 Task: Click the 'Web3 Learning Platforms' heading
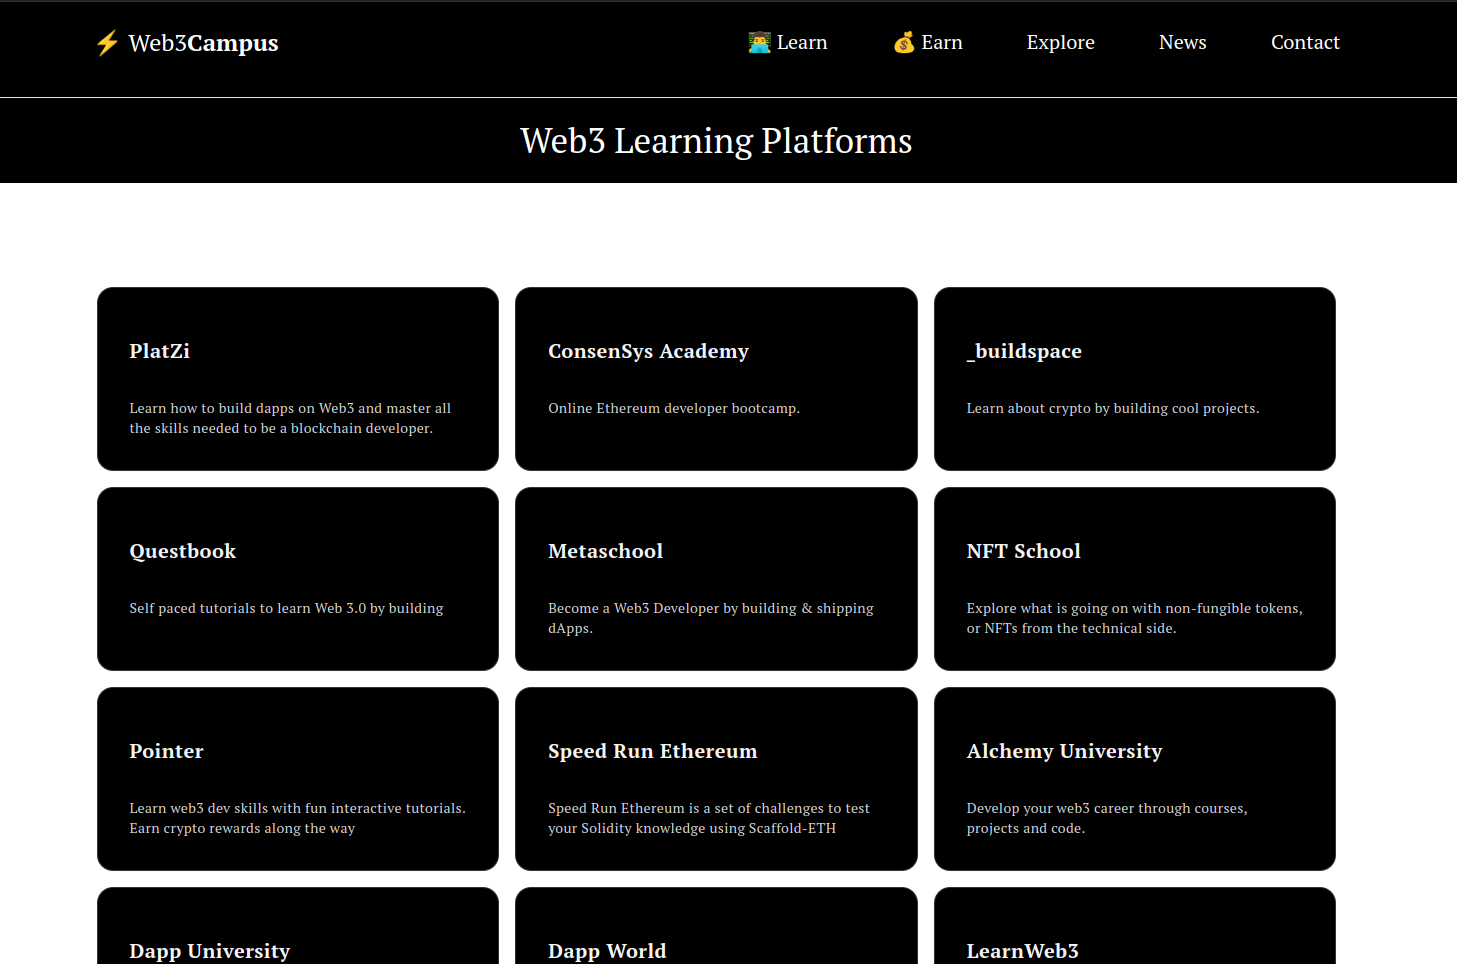tap(716, 141)
